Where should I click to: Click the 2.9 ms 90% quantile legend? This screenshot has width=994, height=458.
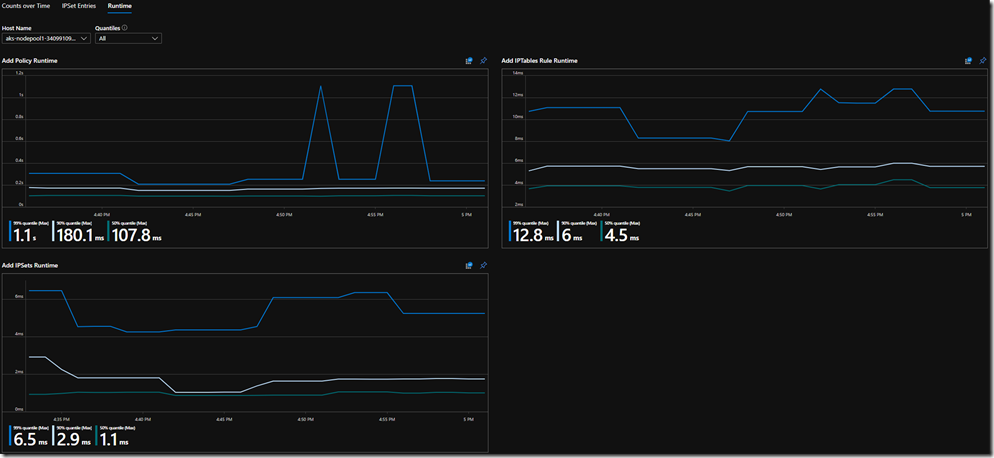click(x=72, y=436)
